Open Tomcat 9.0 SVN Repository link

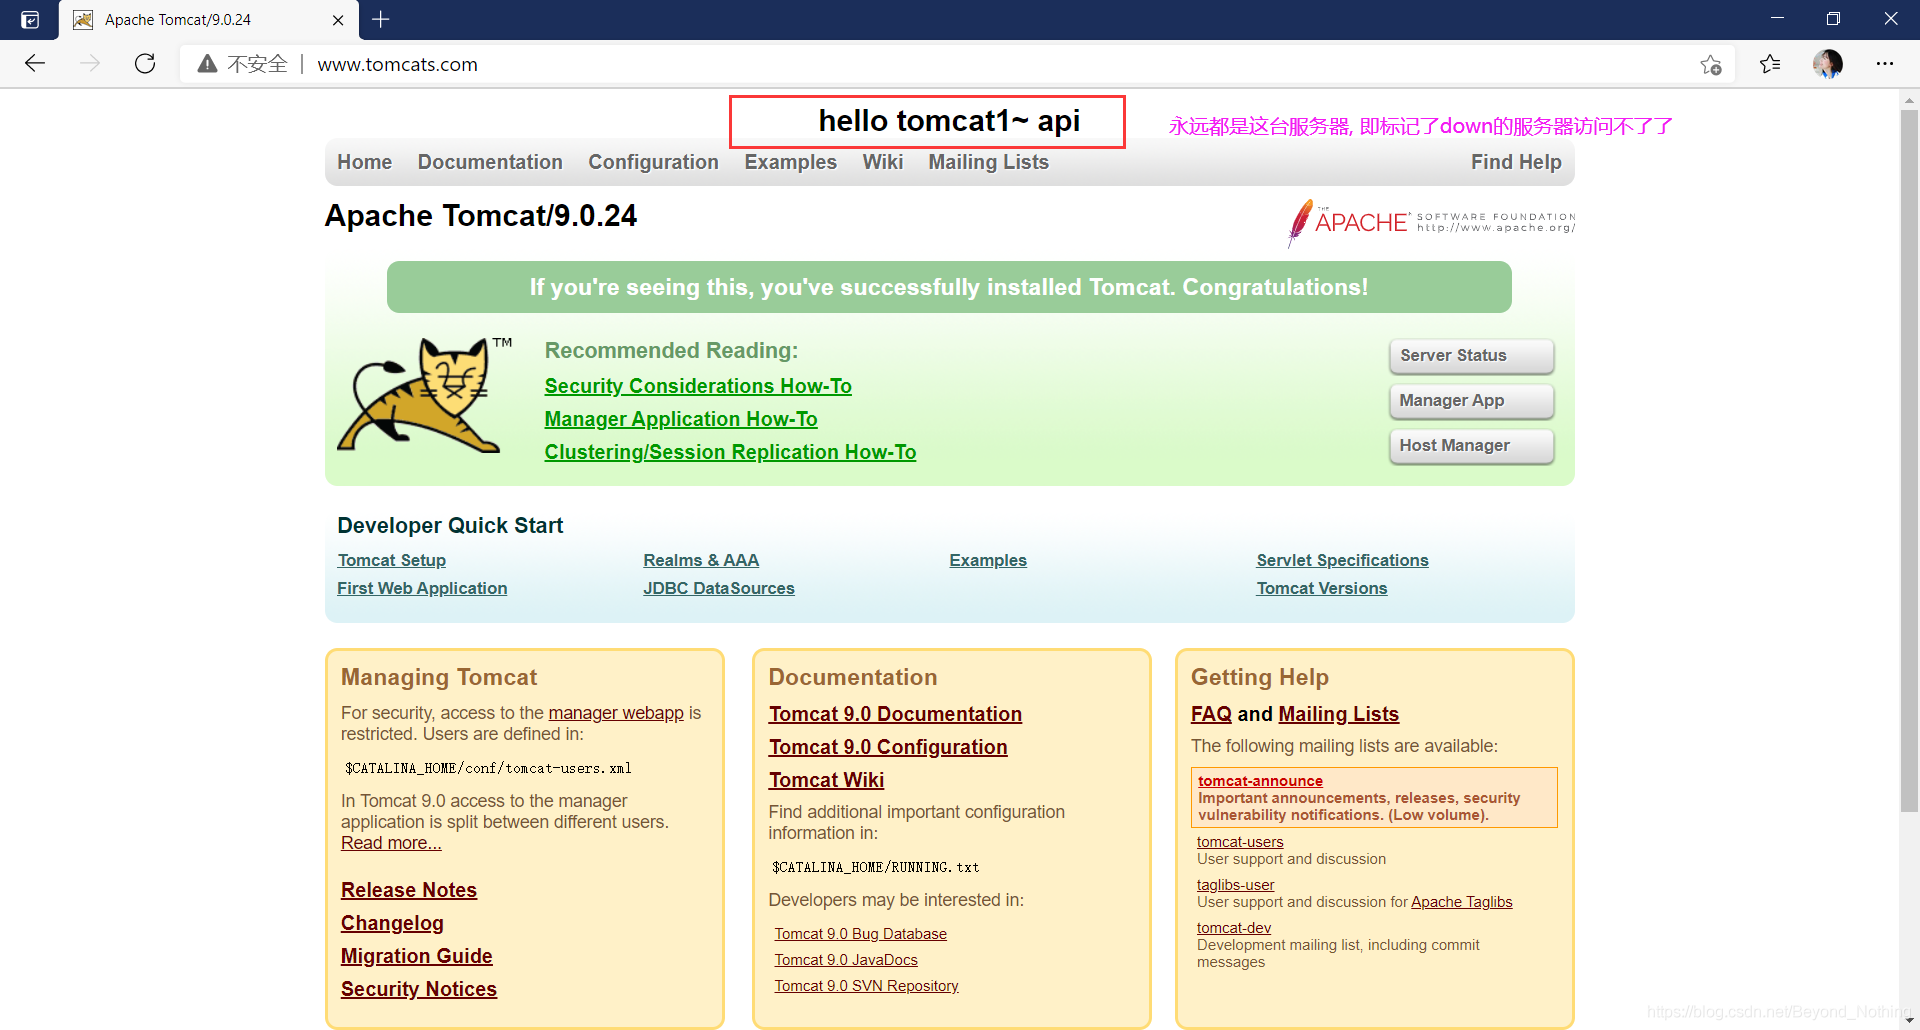click(866, 986)
